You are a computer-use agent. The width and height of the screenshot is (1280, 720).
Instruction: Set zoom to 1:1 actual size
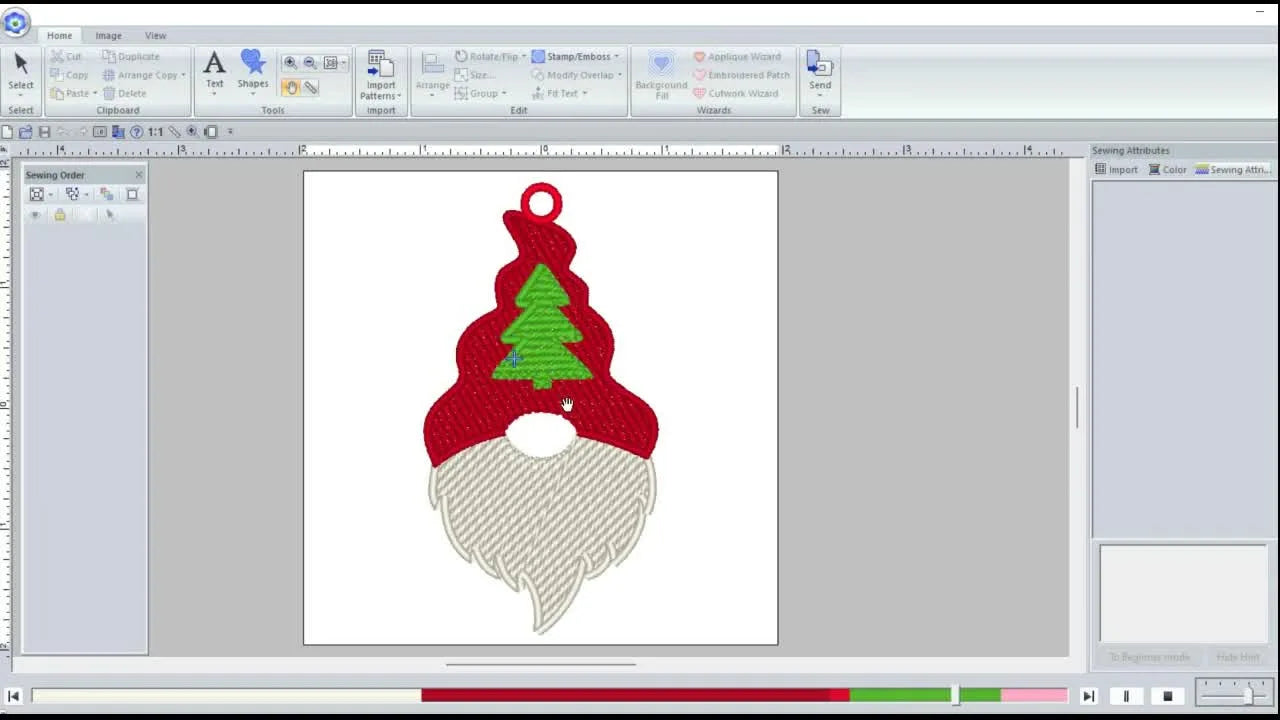click(x=155, y=132)
